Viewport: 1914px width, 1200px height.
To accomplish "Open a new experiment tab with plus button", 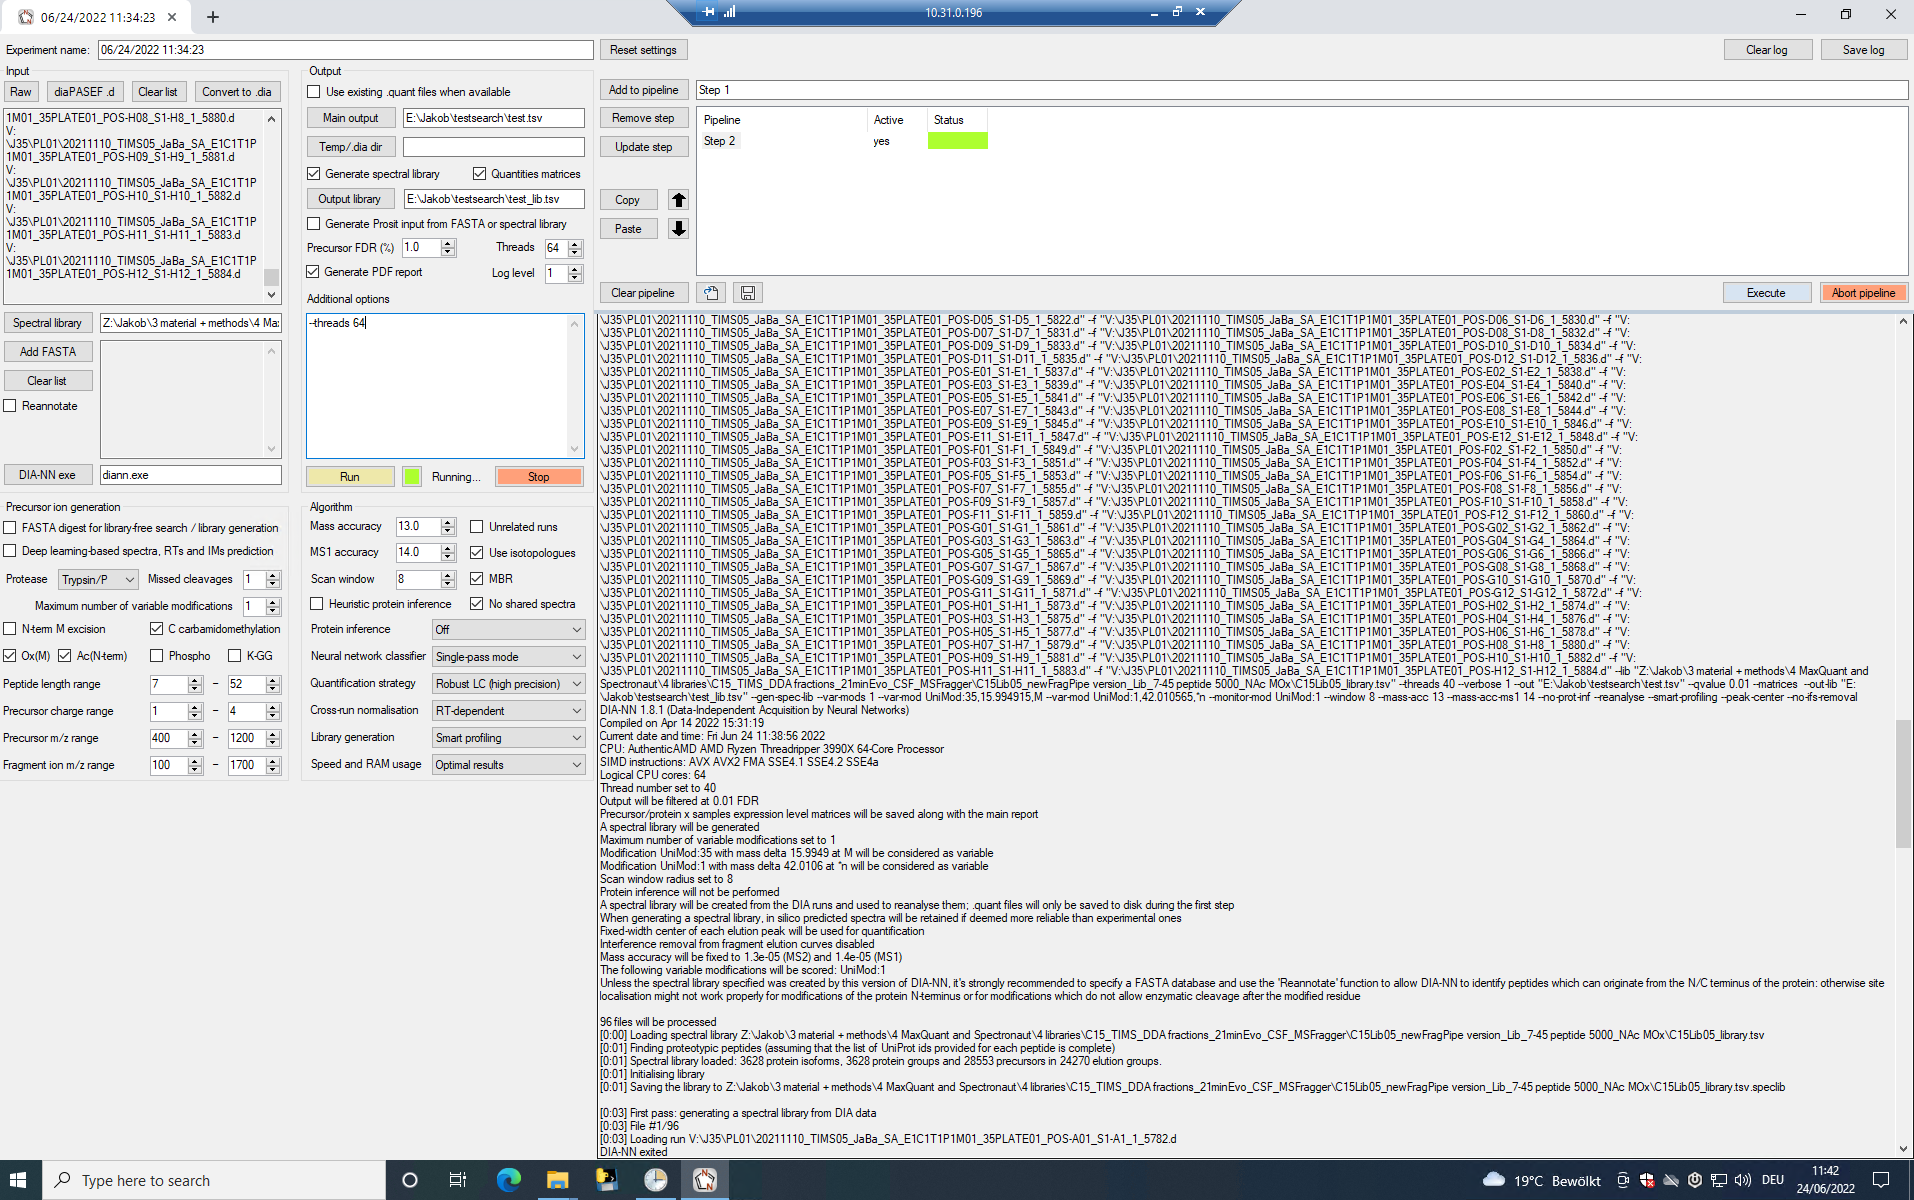I will [212, 16].
